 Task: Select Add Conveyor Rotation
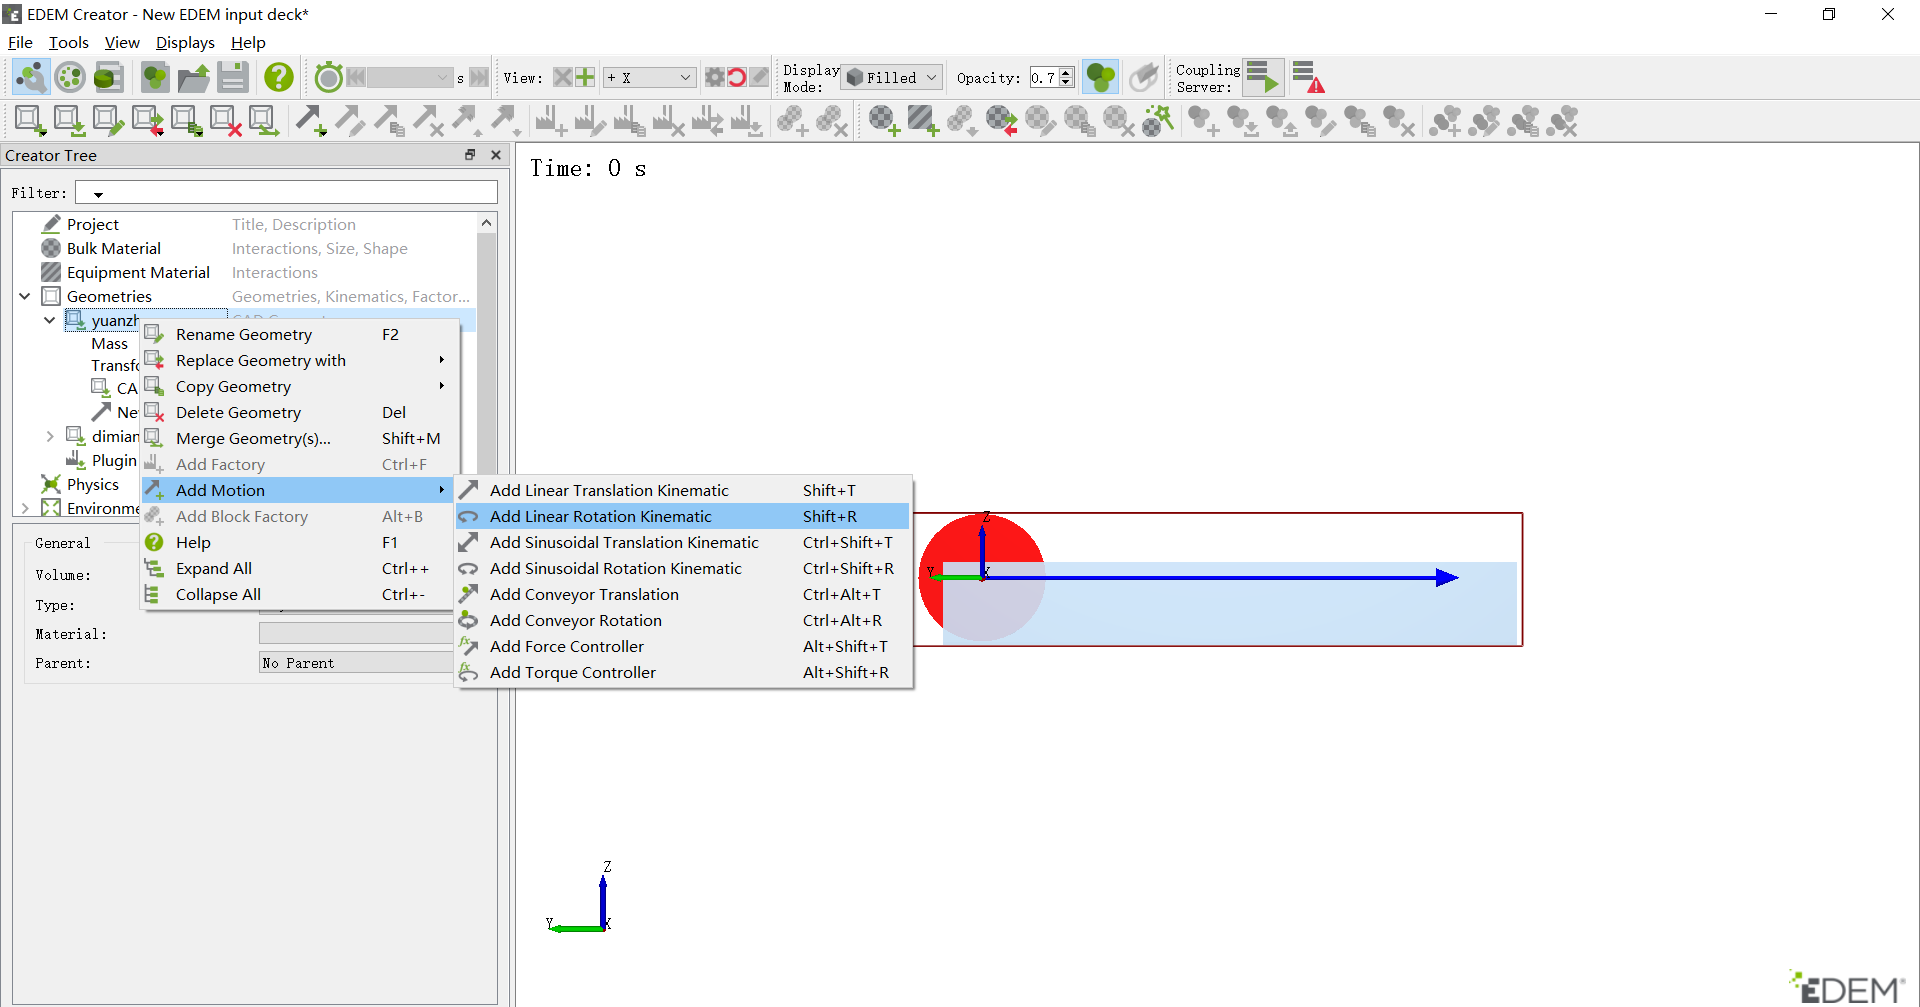(x=684, y=620)
